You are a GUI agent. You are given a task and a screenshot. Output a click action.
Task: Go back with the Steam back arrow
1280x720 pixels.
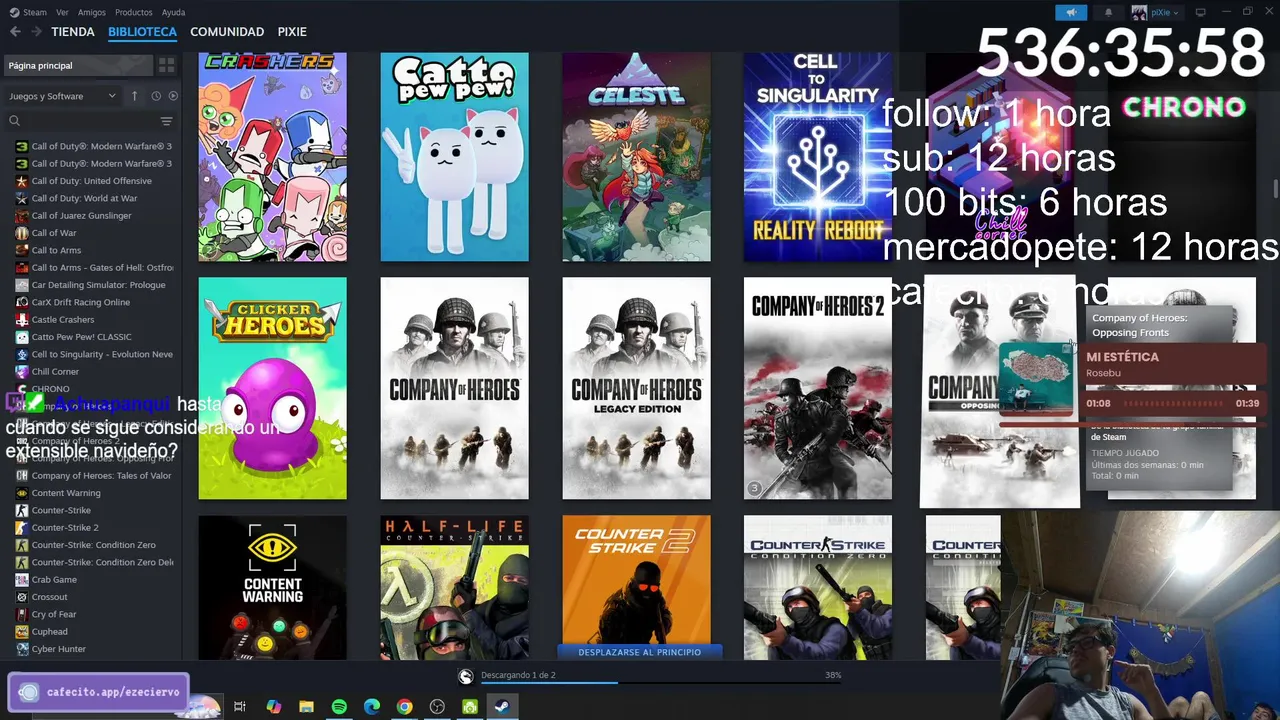(15, 32)
